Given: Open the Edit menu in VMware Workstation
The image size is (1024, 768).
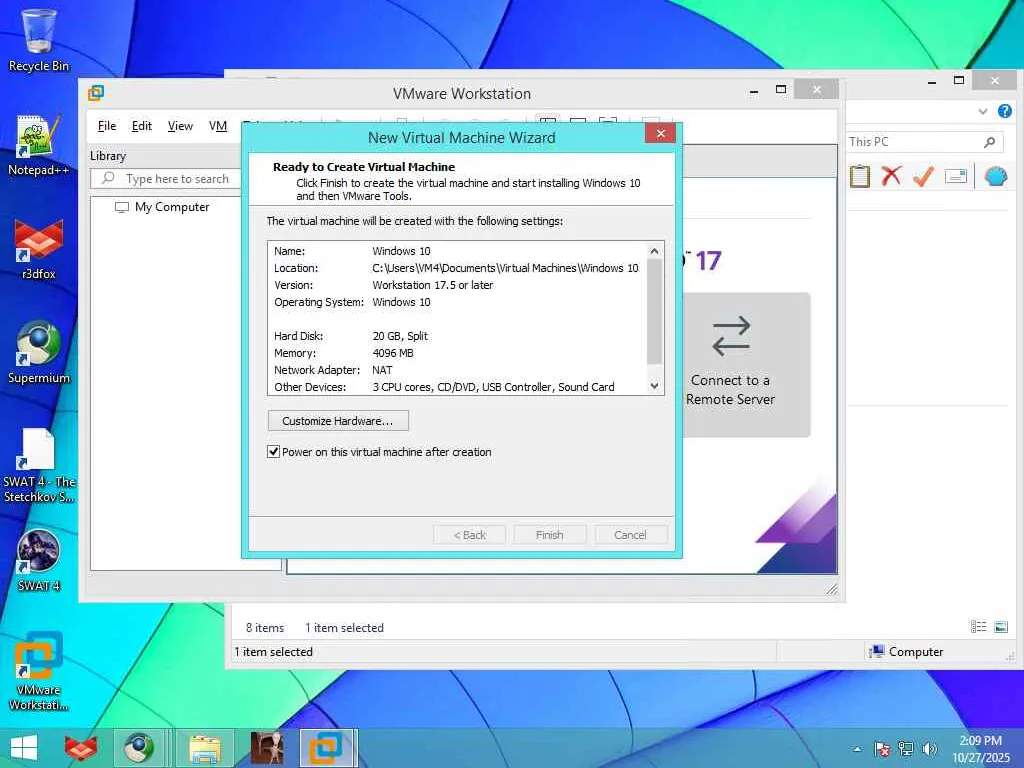Looking at the screenshot, I should click(x=142, y=126).
